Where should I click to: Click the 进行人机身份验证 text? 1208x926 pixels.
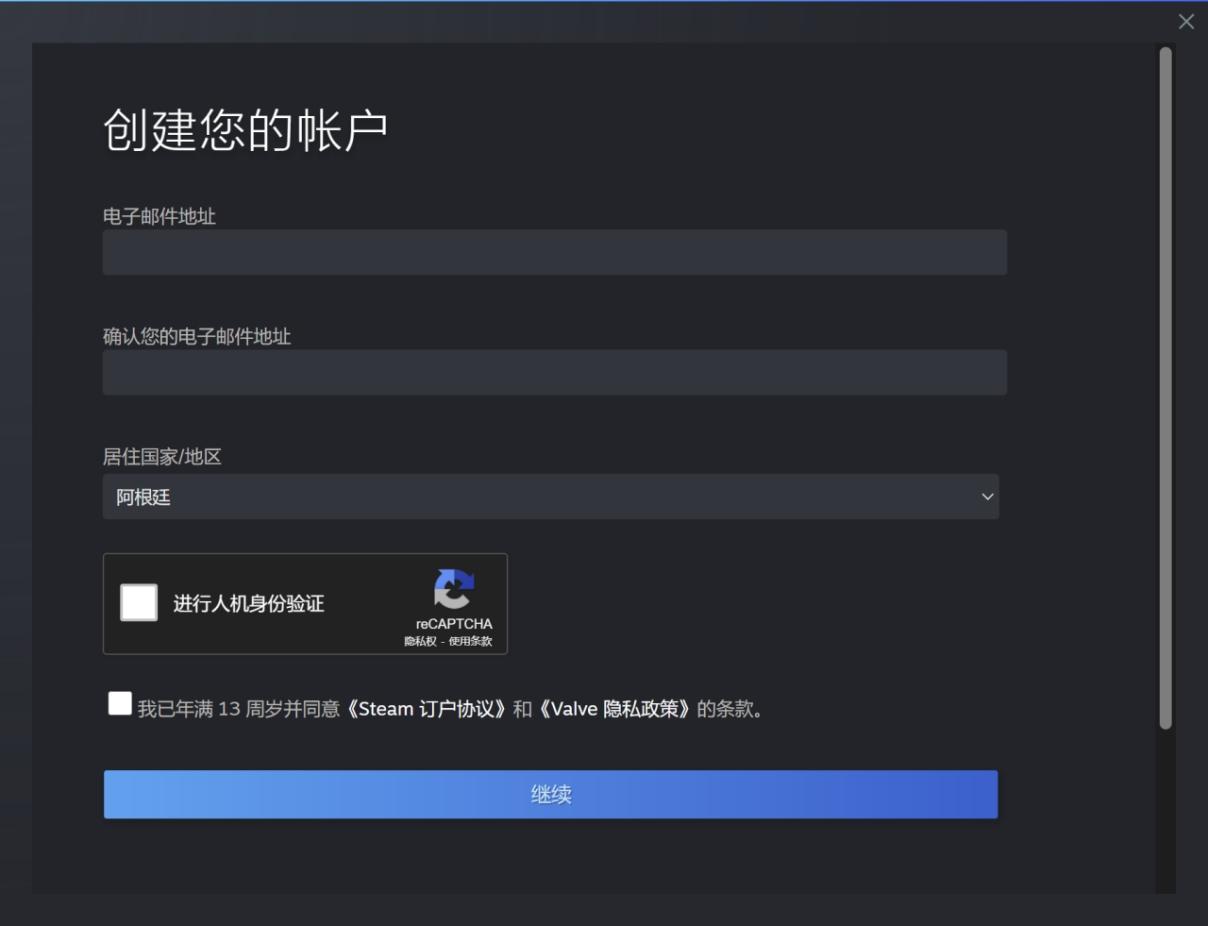click(x=249, y=604)
